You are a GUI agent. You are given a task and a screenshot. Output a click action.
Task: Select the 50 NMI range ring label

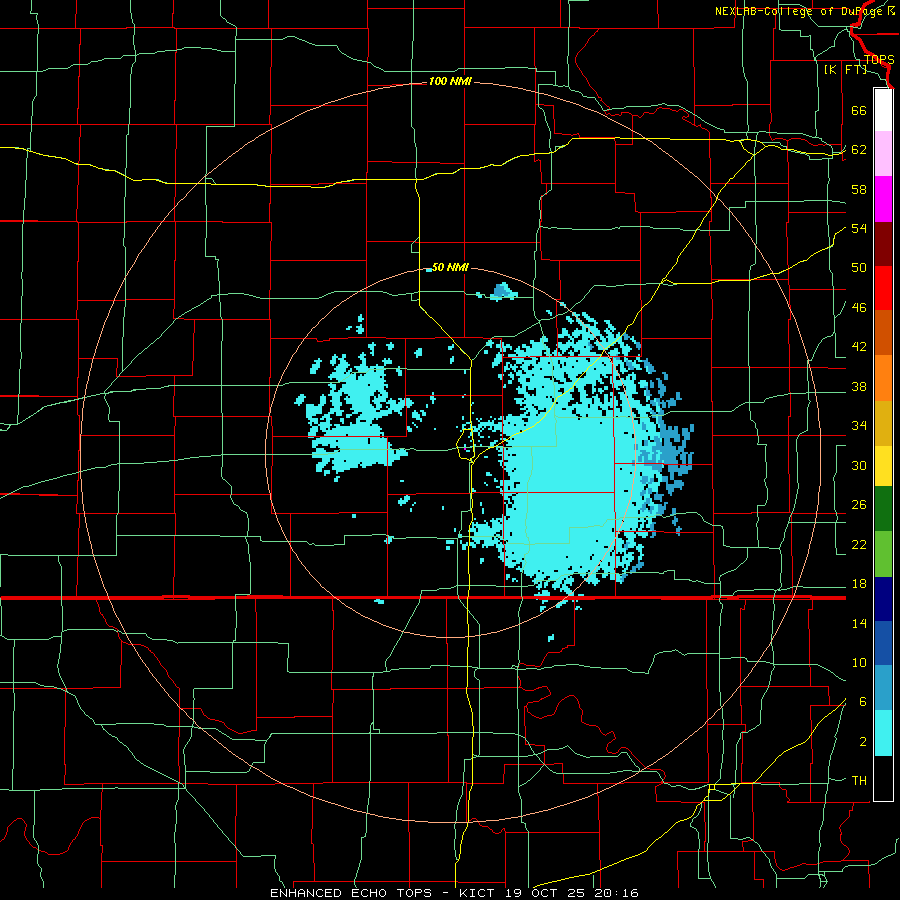(450, 267)
